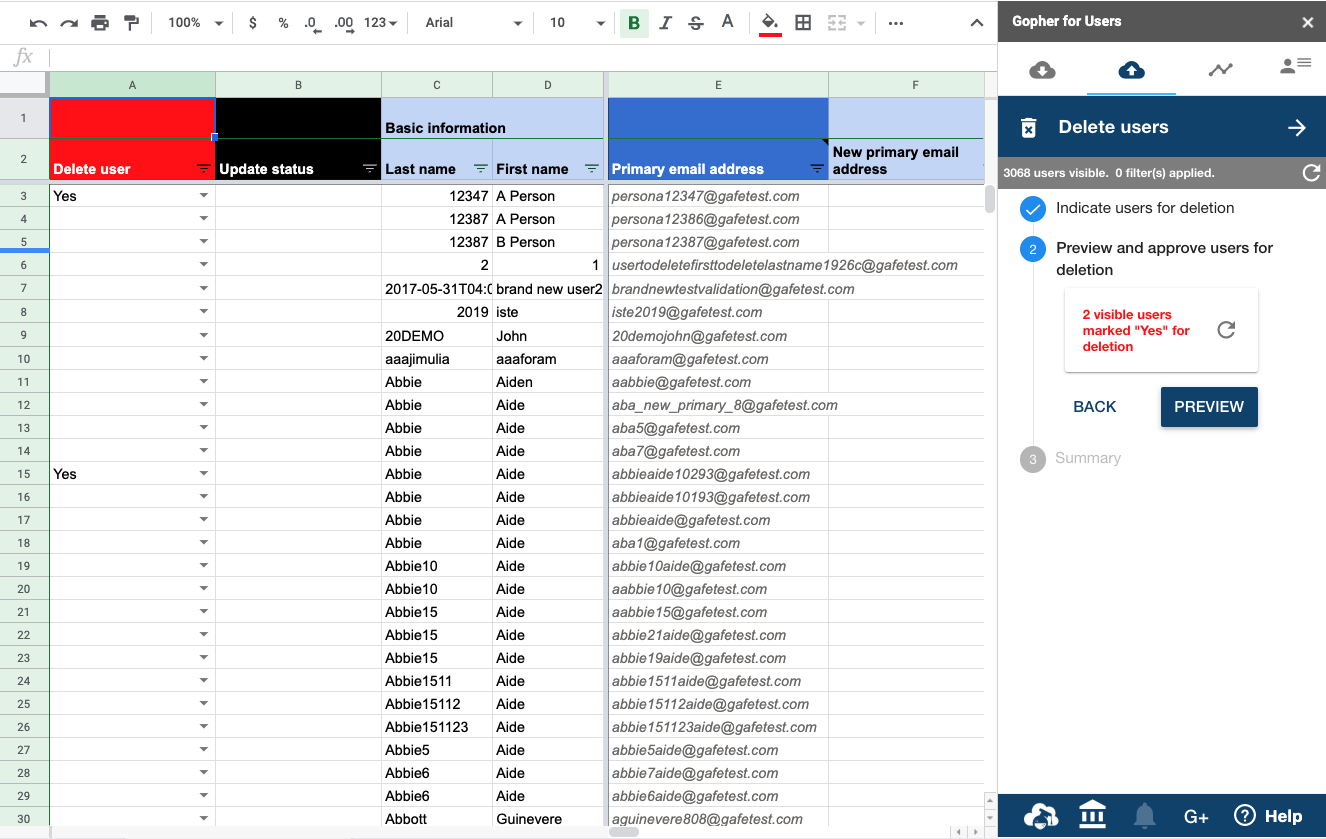
Task: Click the BACK button
Action: 1094,407
